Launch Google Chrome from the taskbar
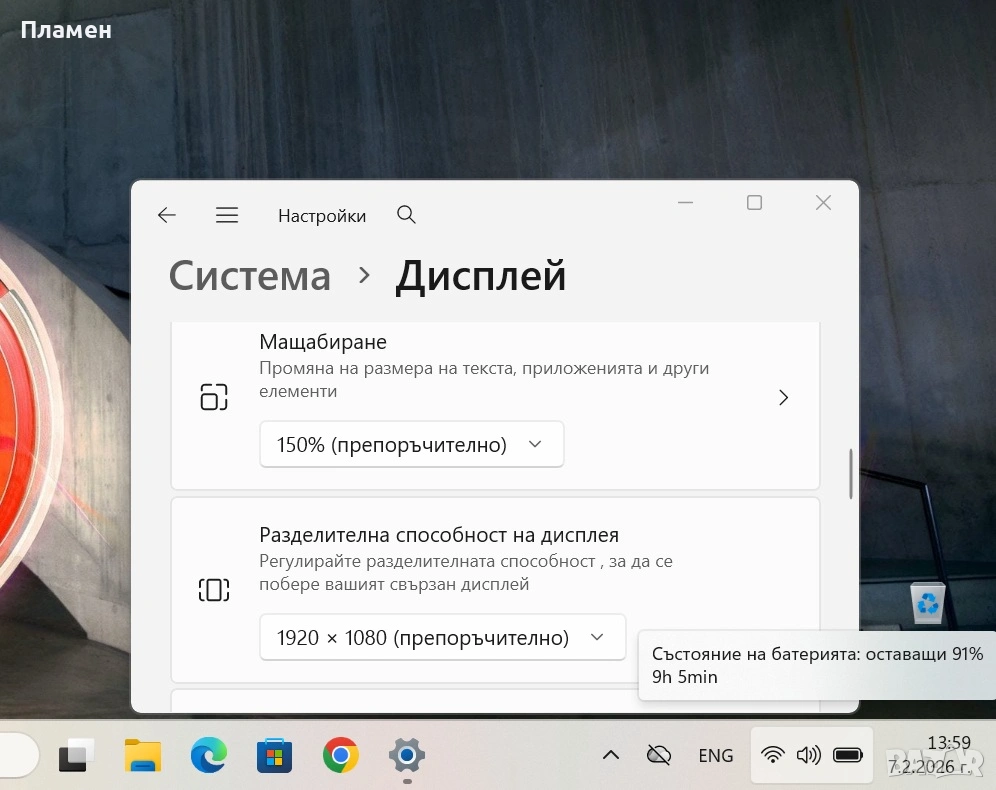The image size is (996, 790). pyautogui.click(x=341, y=755)
